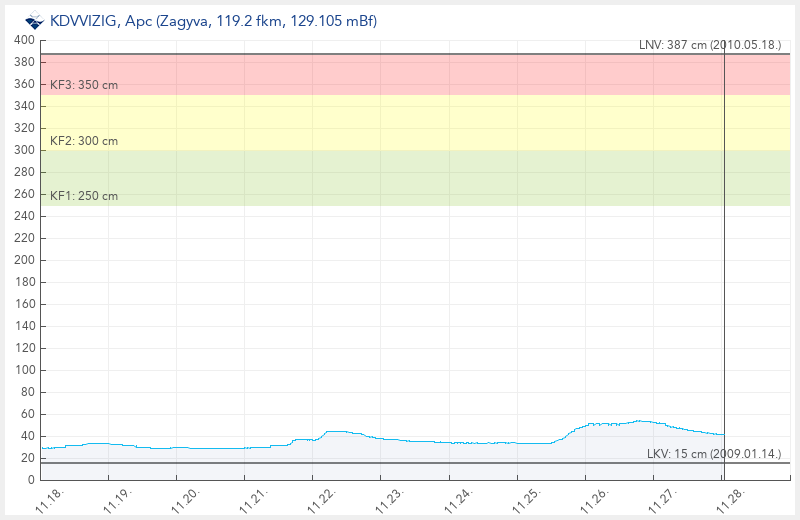The height and width of the screenshot is (520, 800).
Task: Click the red third-degree alert band
Action: (400, 72)
